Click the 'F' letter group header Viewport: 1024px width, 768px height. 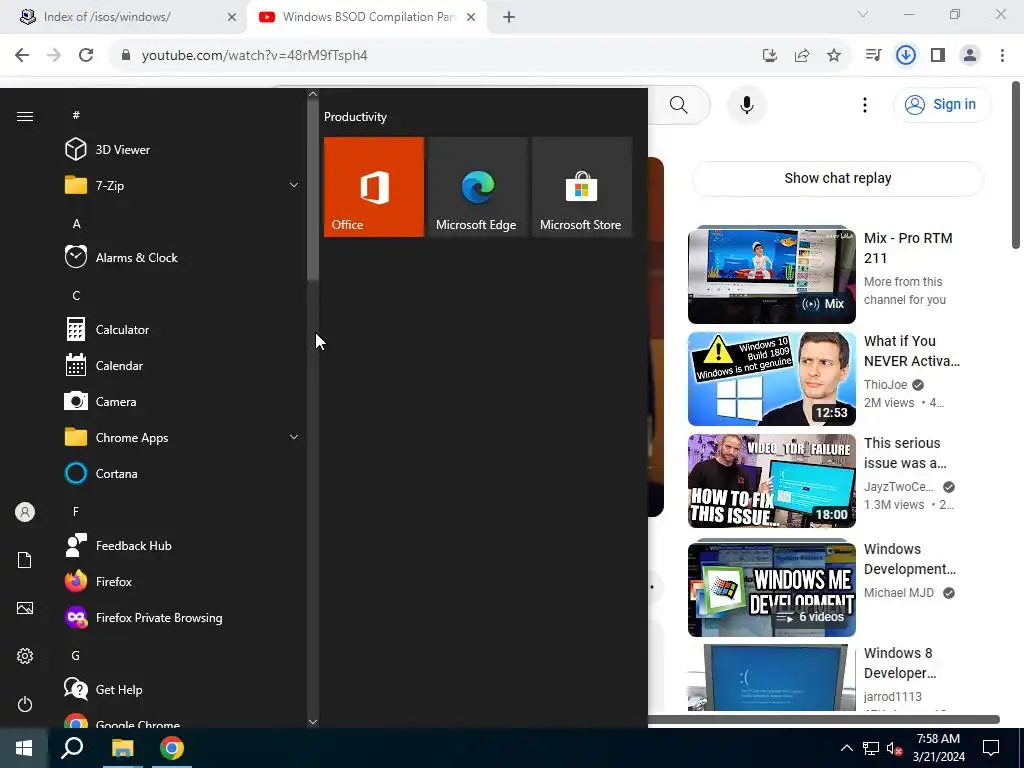(x=76, y=511)
